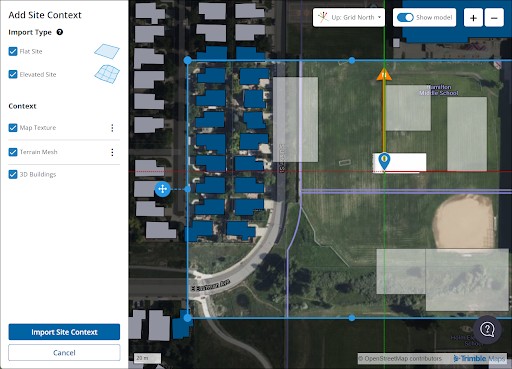
Task: Click the OpenStreetMap contributors attribution link
Action: pos(400,359)
